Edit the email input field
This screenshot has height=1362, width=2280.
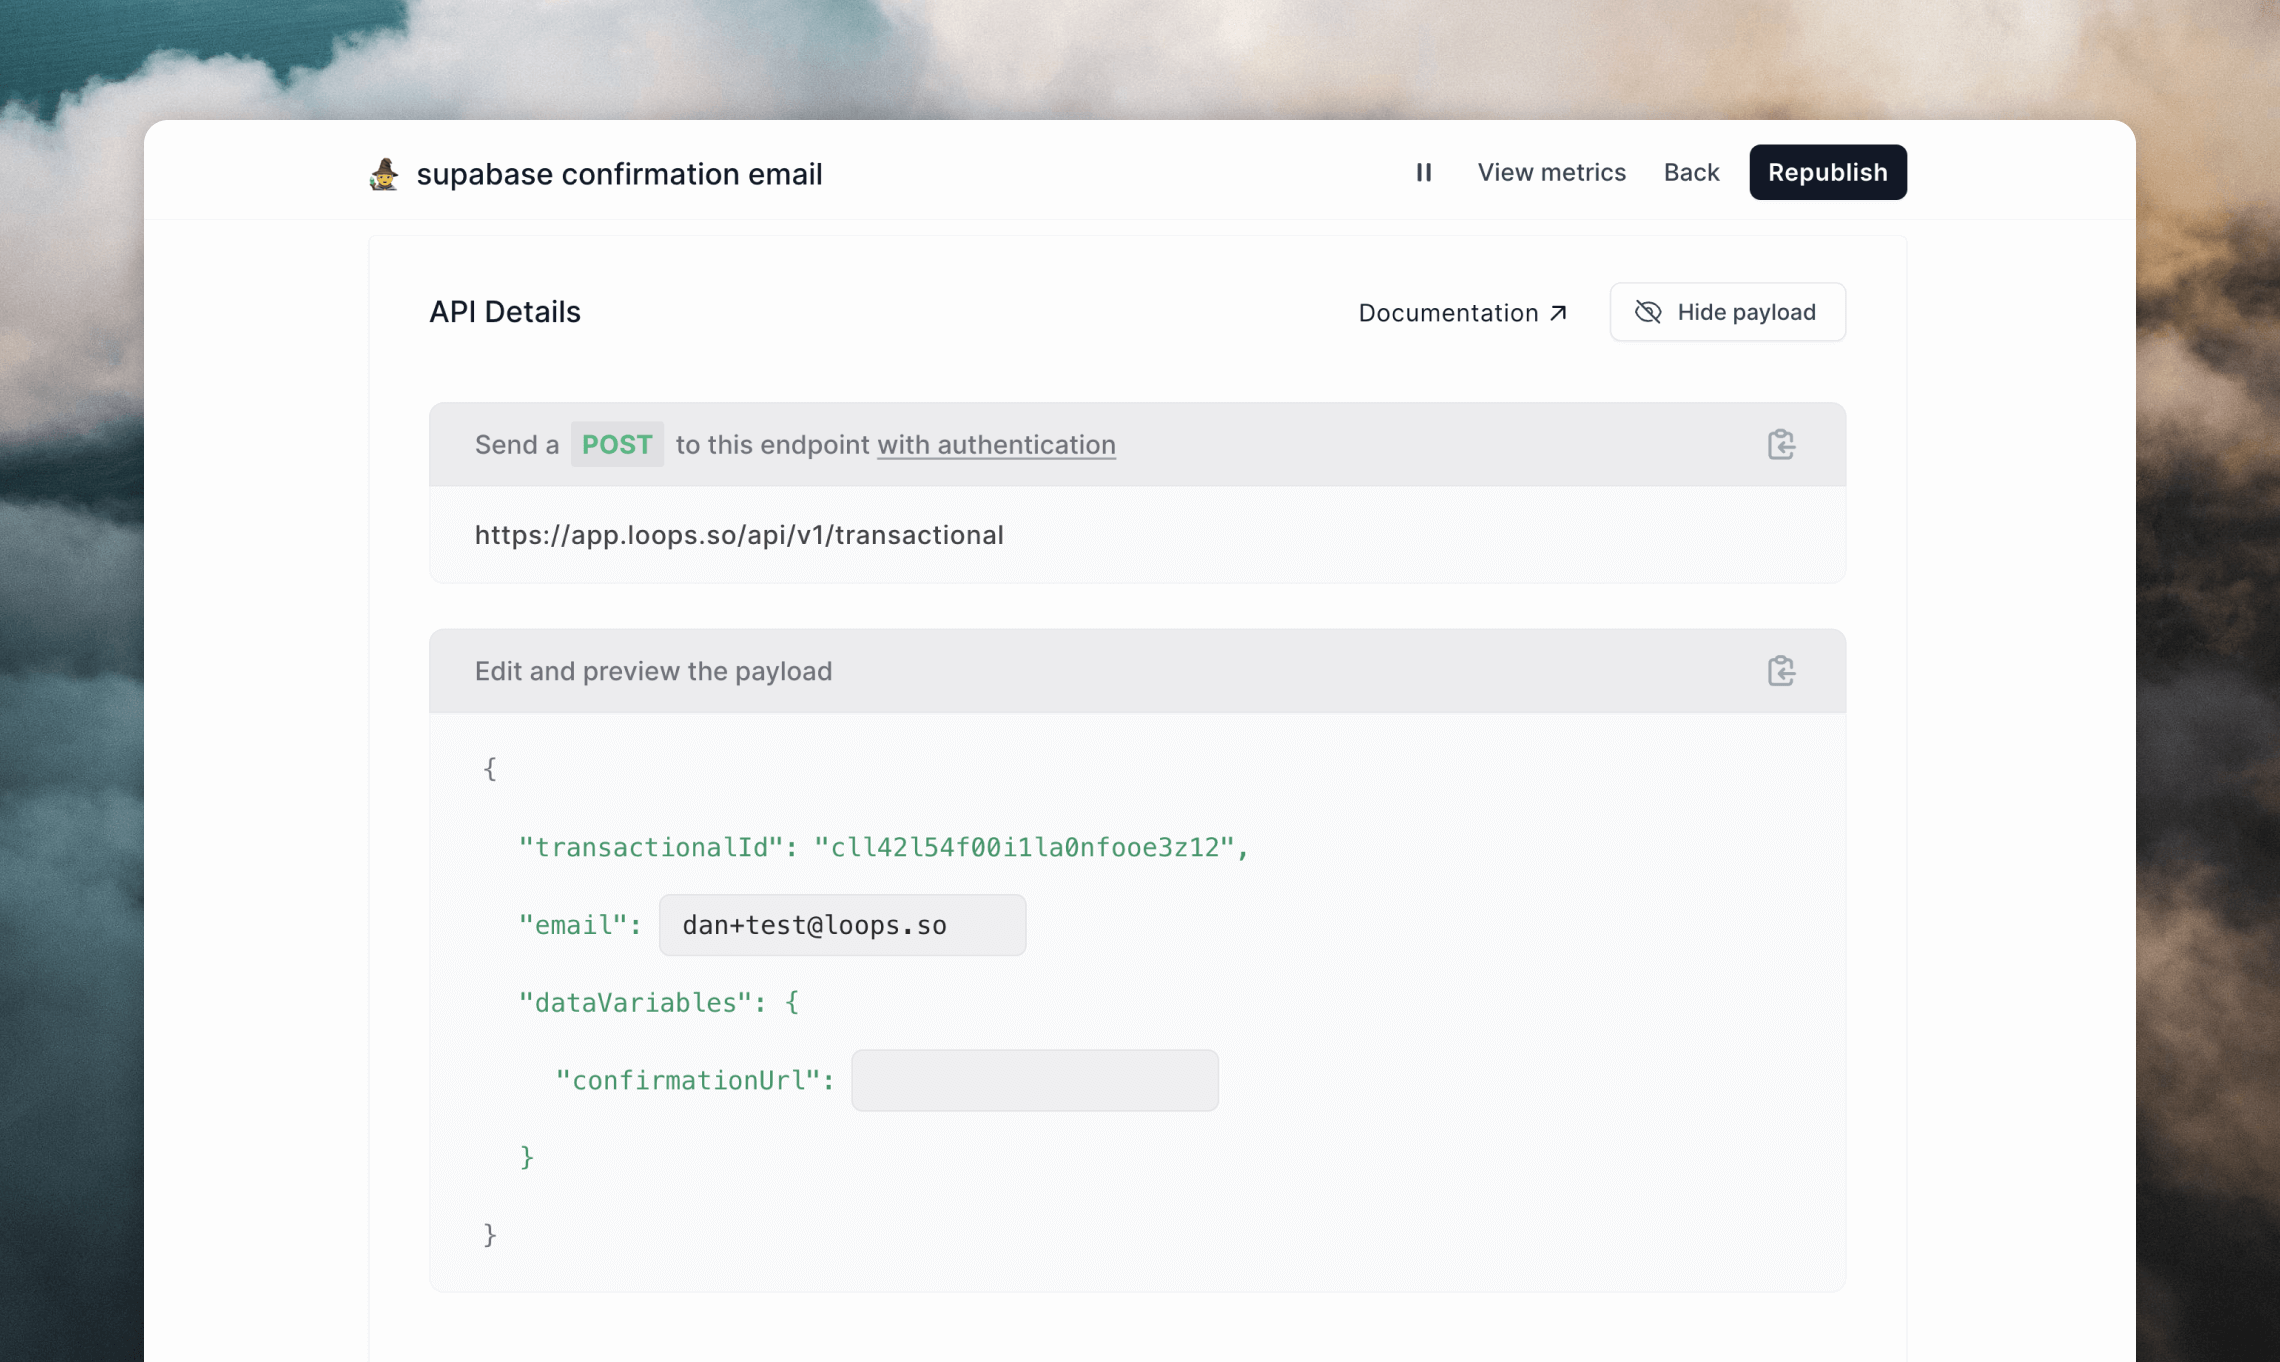[x=842, y=925]
